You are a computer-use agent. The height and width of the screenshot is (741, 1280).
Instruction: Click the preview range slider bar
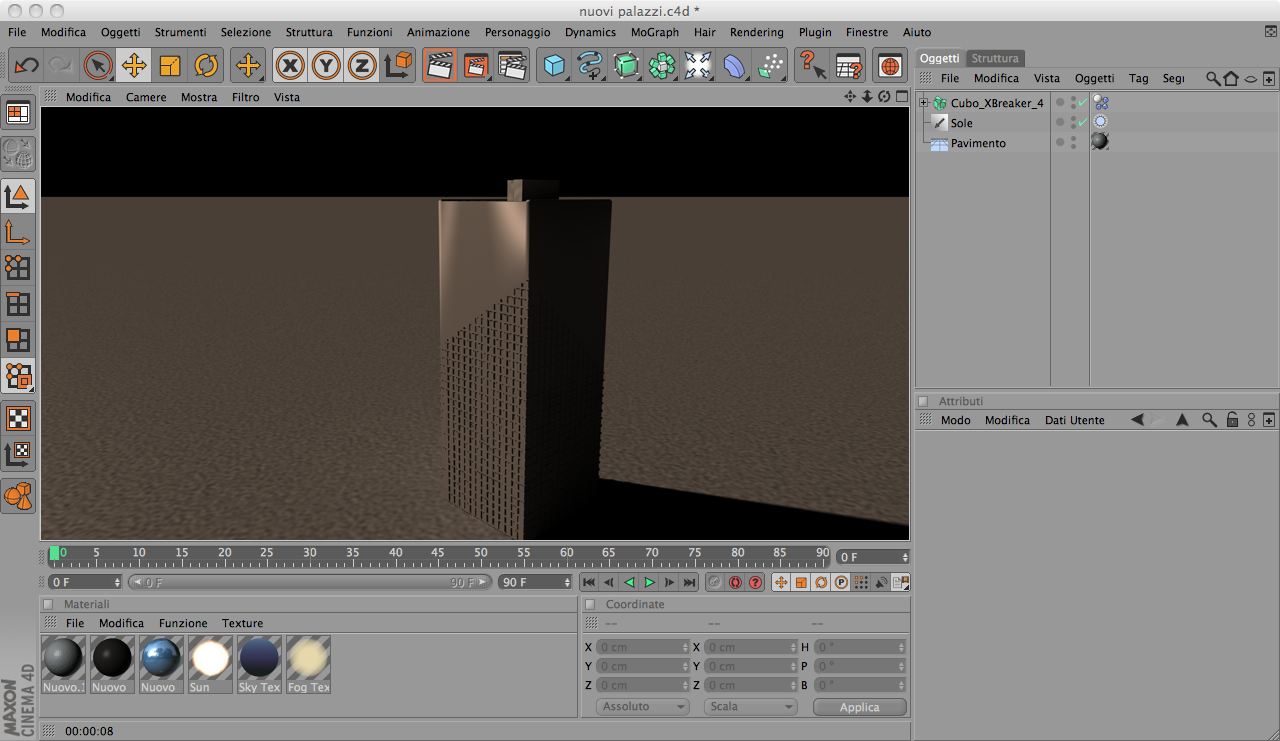(311, 582)
